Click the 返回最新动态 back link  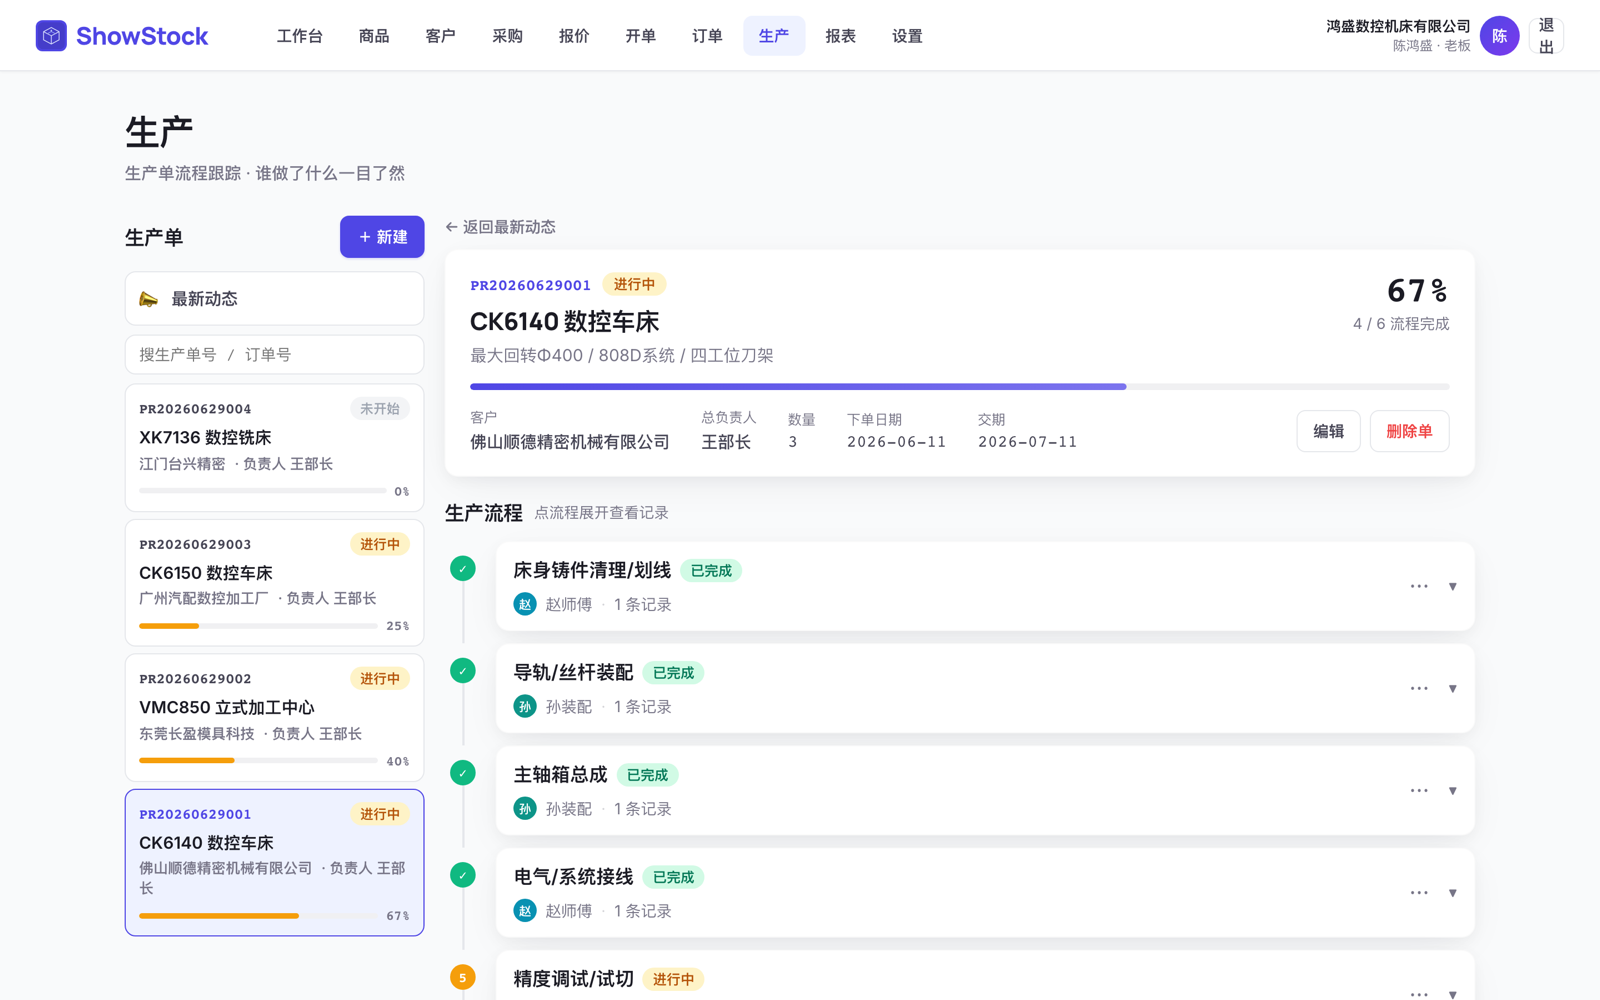[501, 227]
